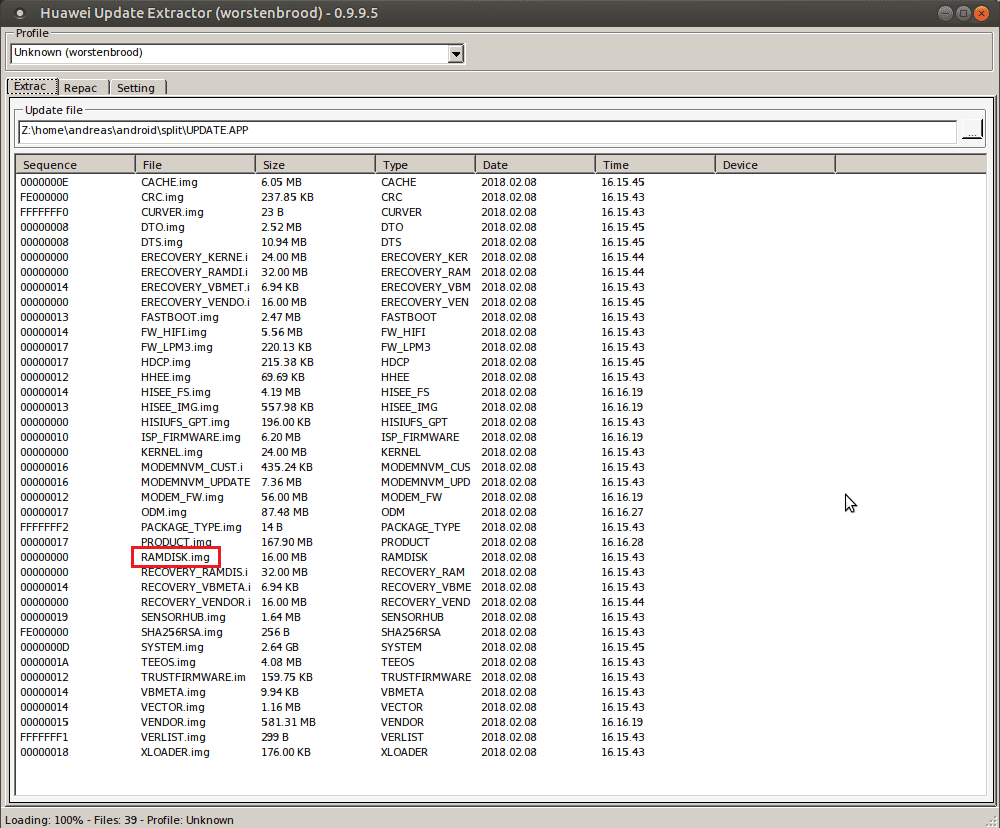Open the Settings tab
1000x828 pixels.
coord(136,88)
